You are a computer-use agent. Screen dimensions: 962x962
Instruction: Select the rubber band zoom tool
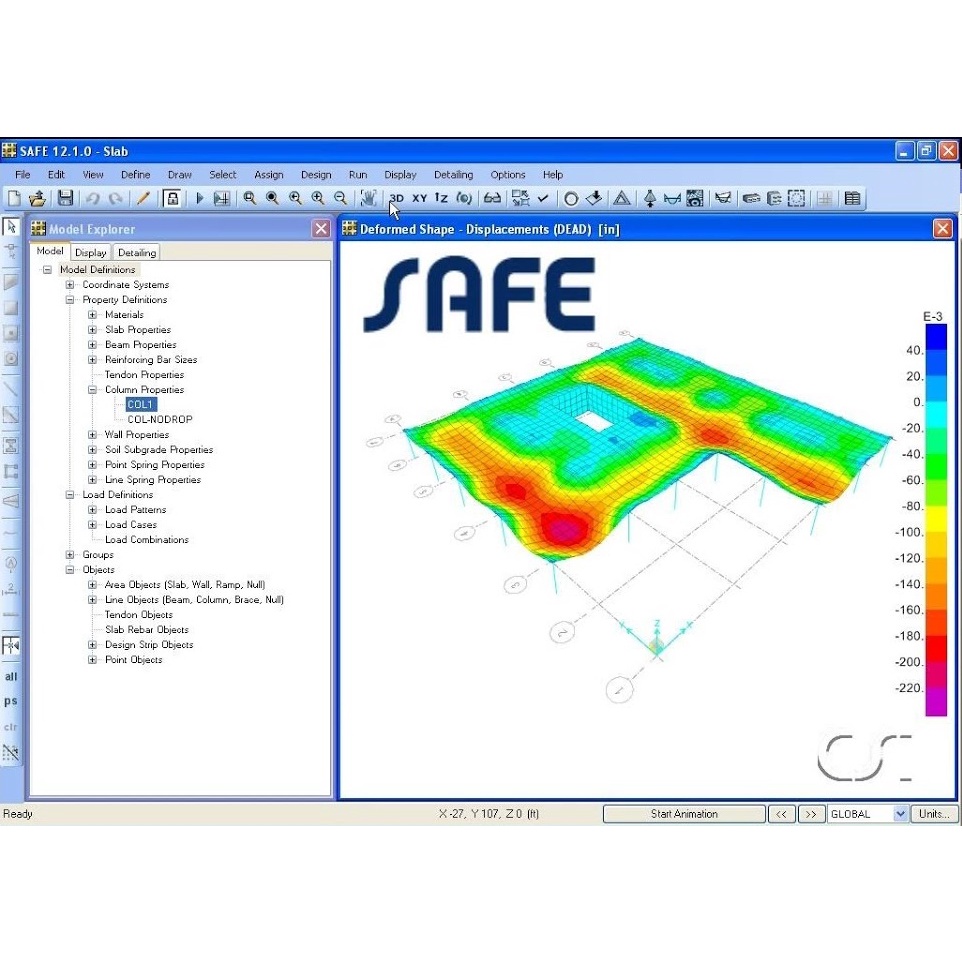(250, 198)
